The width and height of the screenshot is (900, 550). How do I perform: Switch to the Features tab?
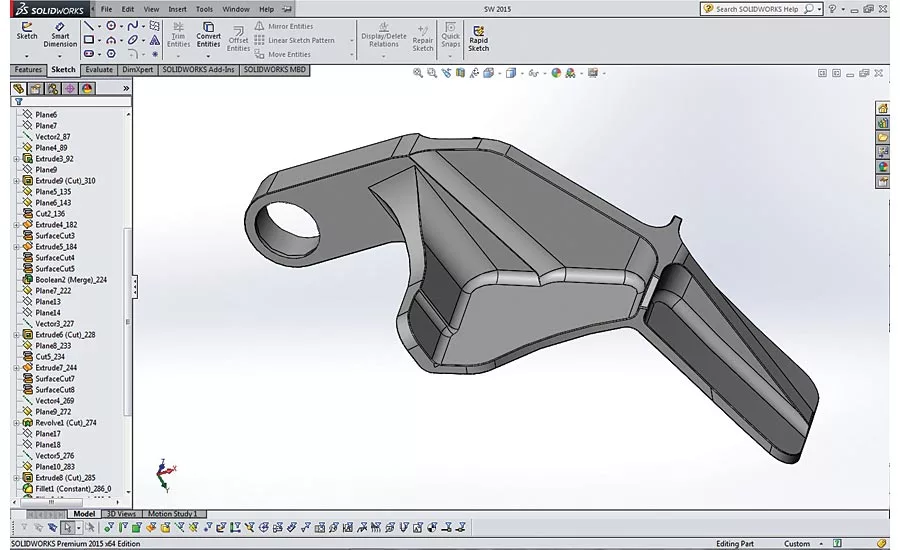28,69
